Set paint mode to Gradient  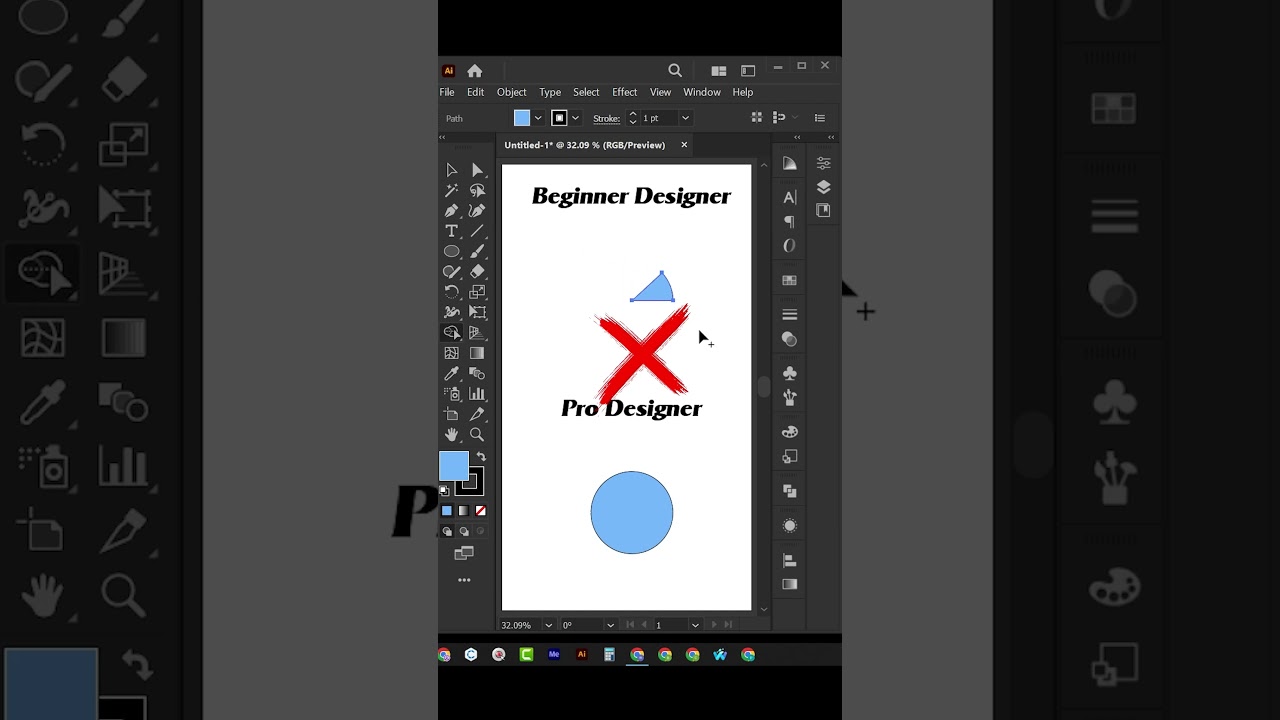click(x=463, y=511)
